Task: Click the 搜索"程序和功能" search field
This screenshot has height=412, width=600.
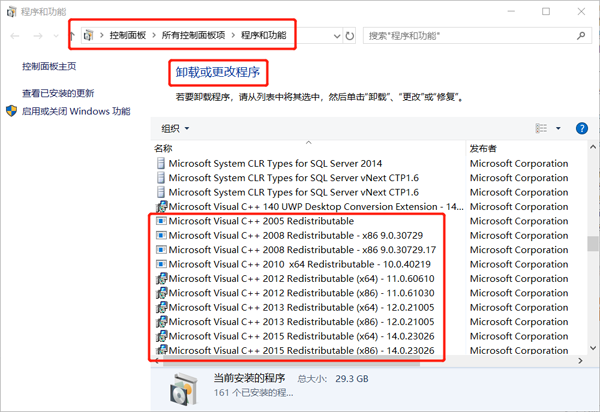Action: pyautogui.click(x=465, y=36)
